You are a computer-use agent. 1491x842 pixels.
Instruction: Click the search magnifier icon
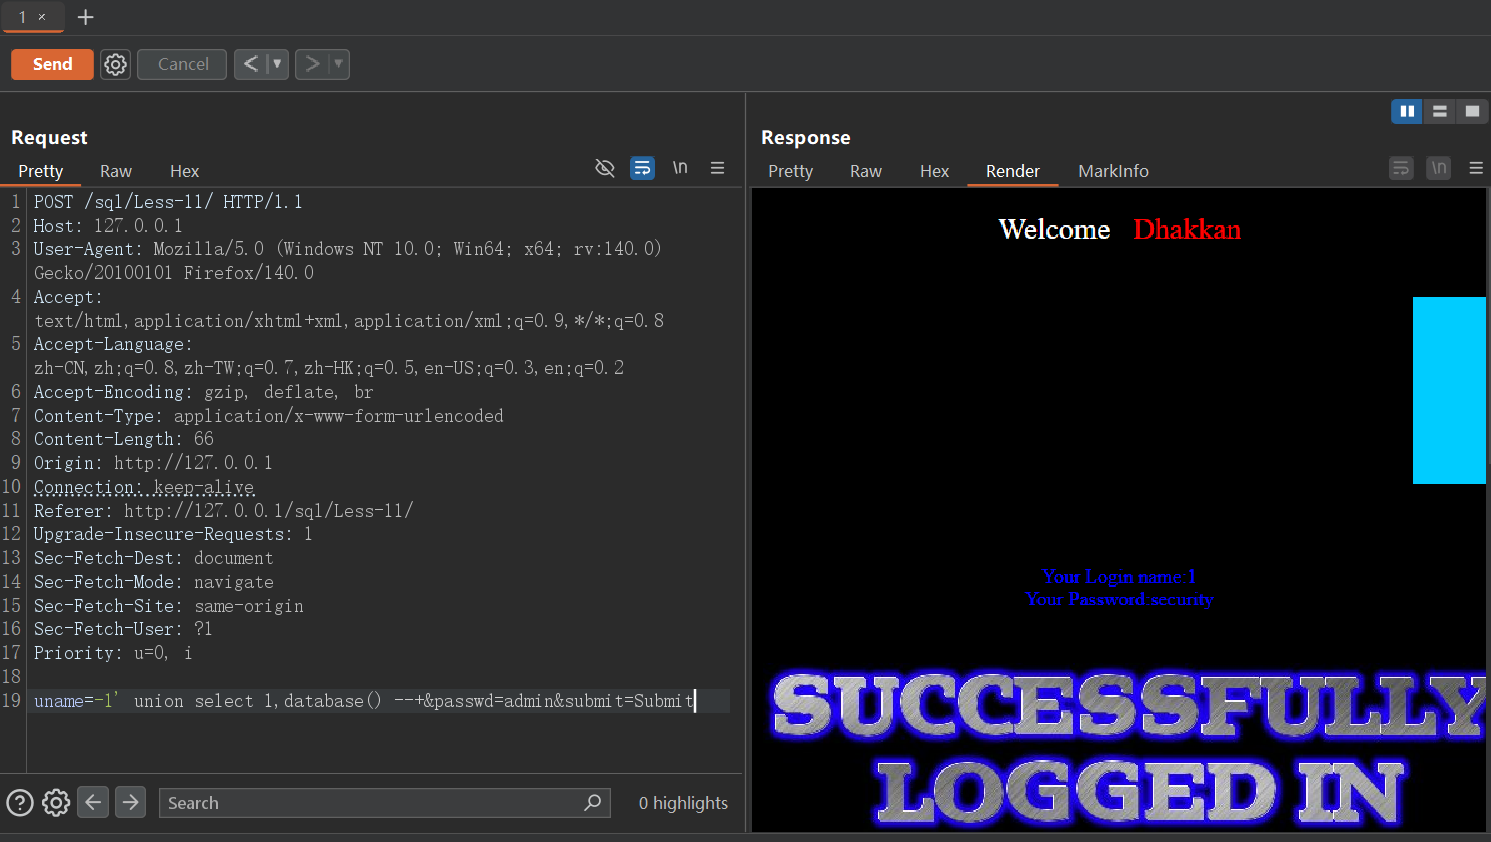coord(593,802)
